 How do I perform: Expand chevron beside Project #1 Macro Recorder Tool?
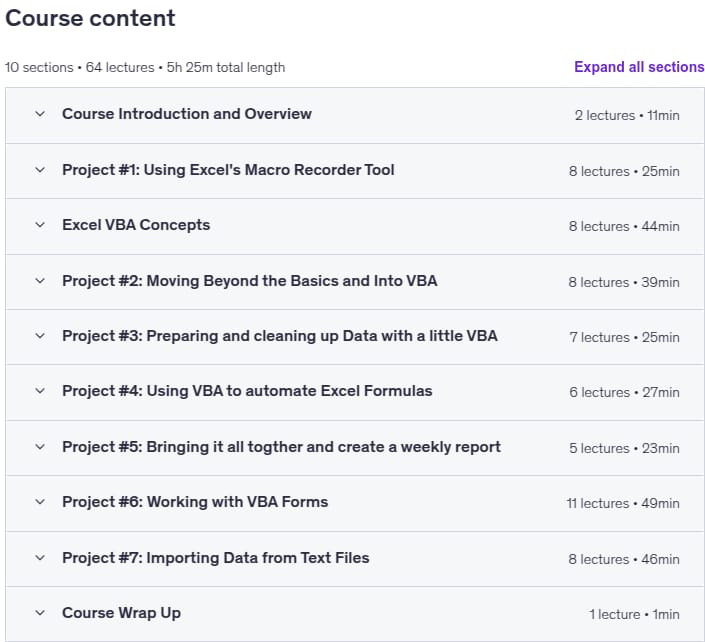click(40, 170)
